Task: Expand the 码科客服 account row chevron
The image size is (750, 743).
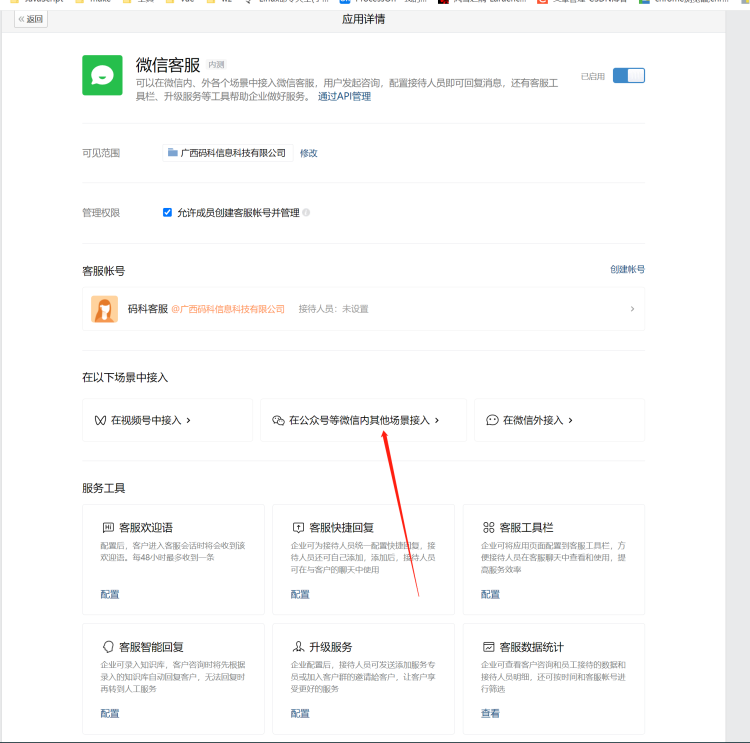Action: click(x=632, y=309)
